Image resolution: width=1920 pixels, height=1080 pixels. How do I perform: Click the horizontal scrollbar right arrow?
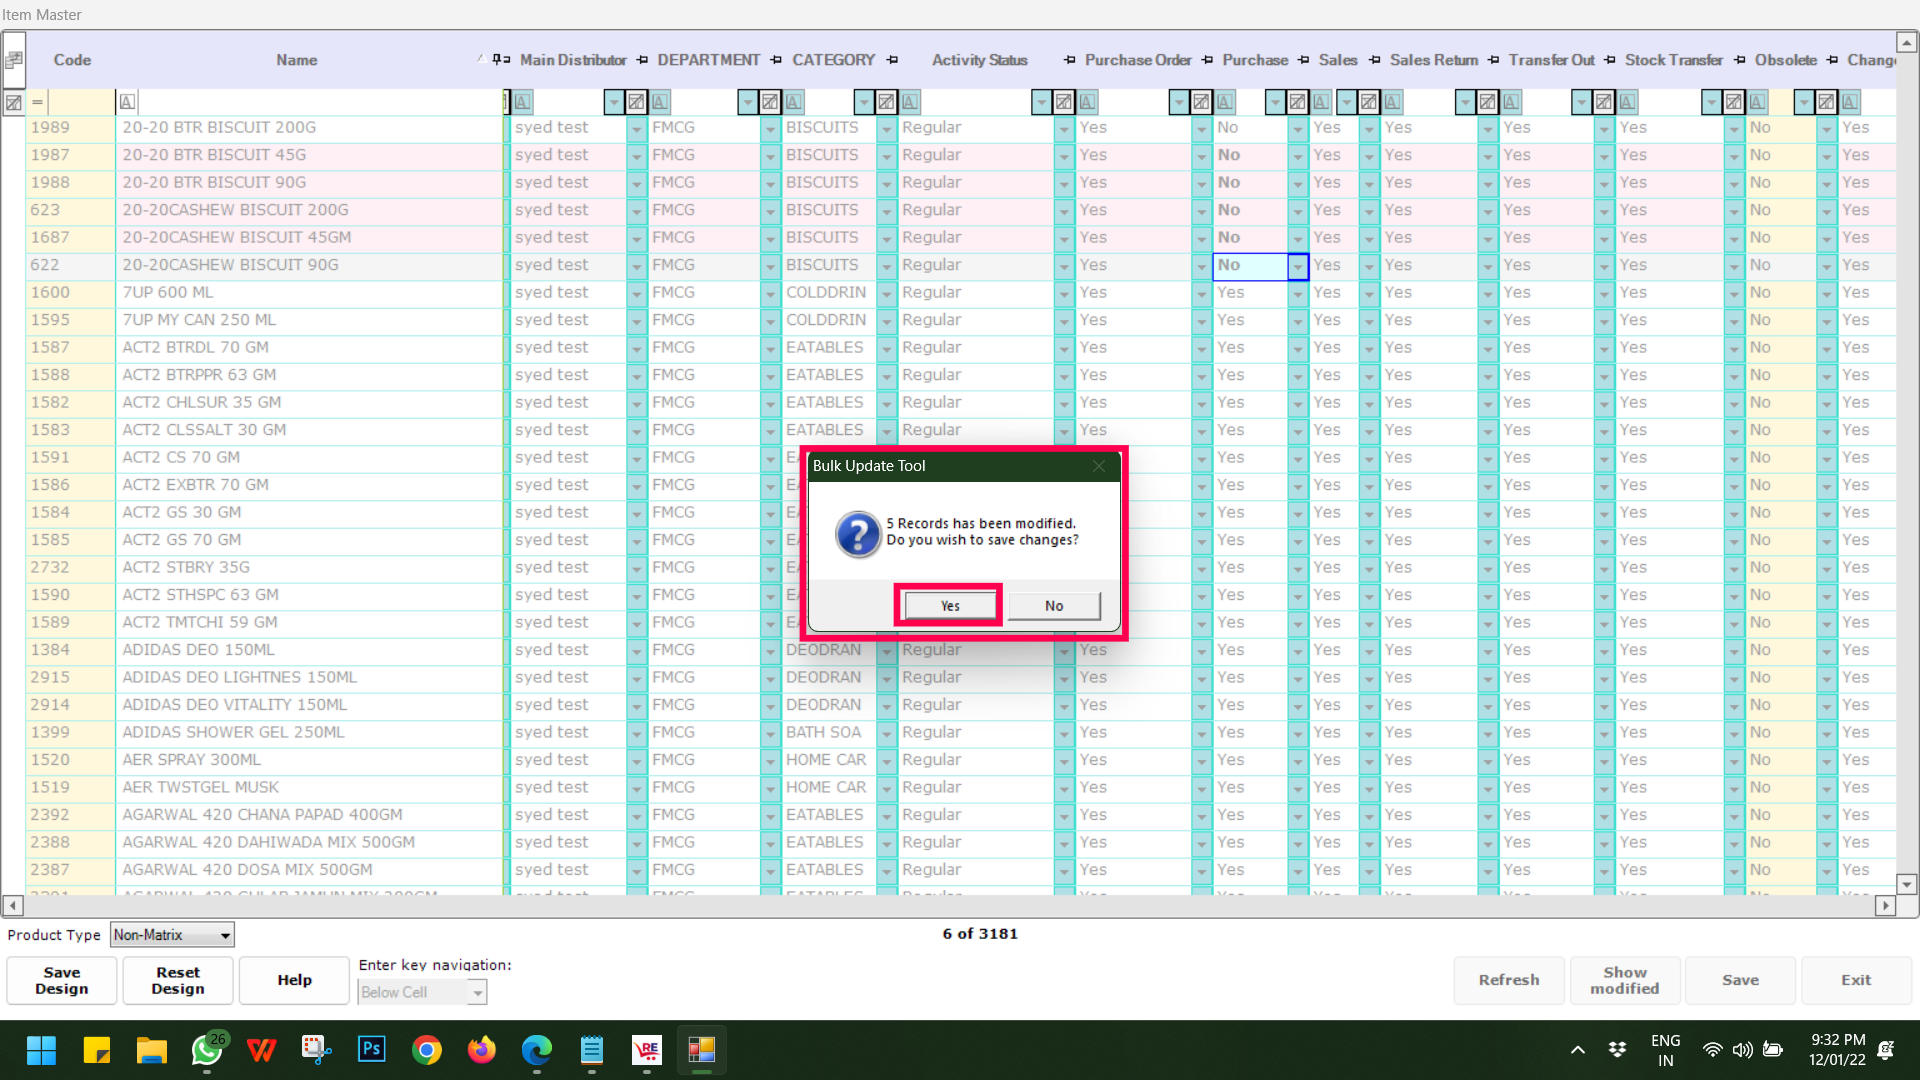pos(1885,905)
